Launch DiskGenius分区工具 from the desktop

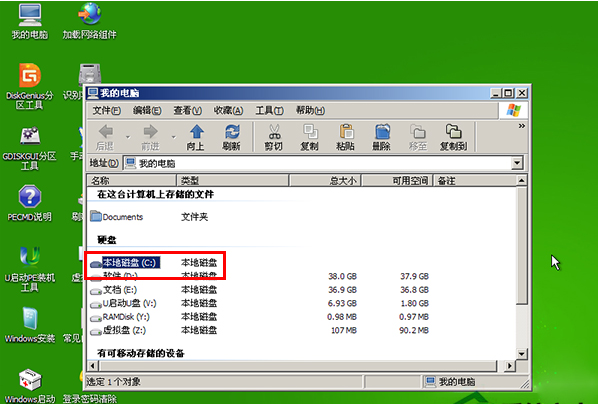[x=30, y=86]
